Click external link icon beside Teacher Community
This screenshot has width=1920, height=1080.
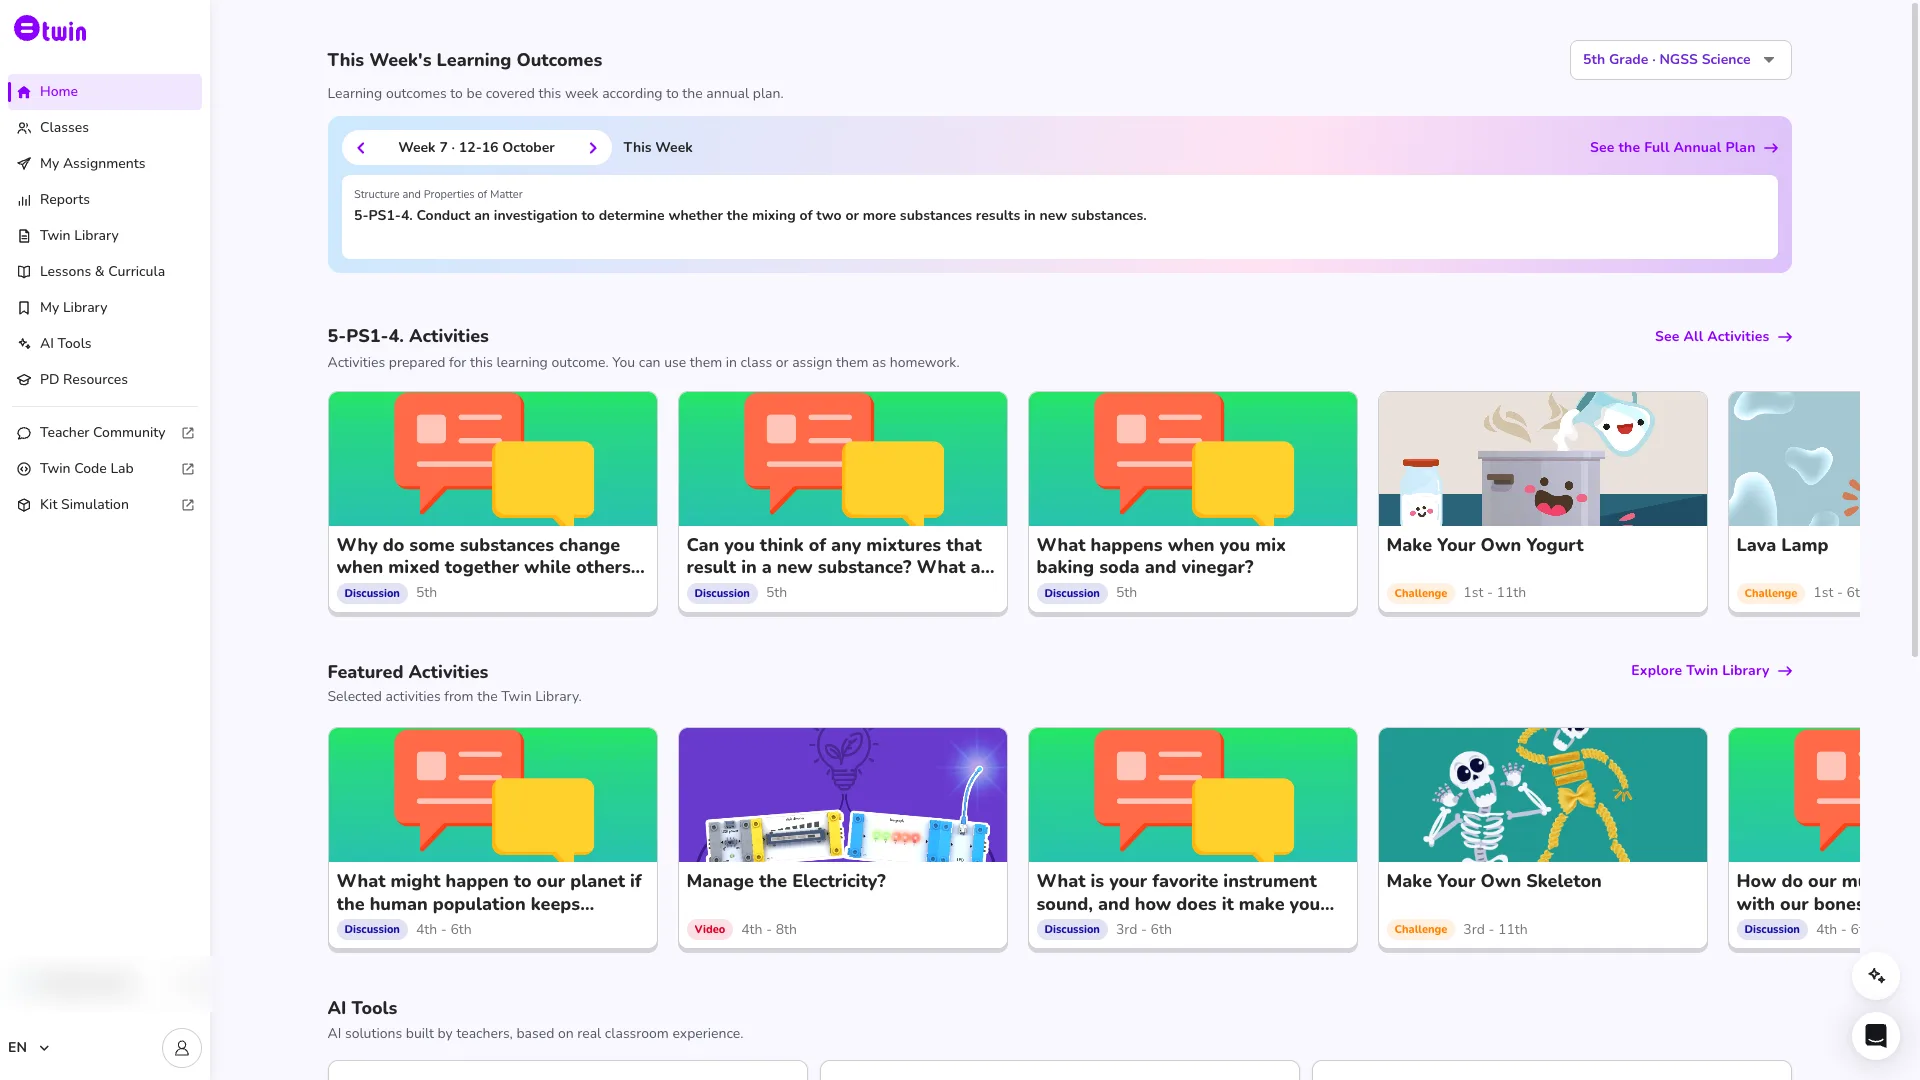[188, 433]
